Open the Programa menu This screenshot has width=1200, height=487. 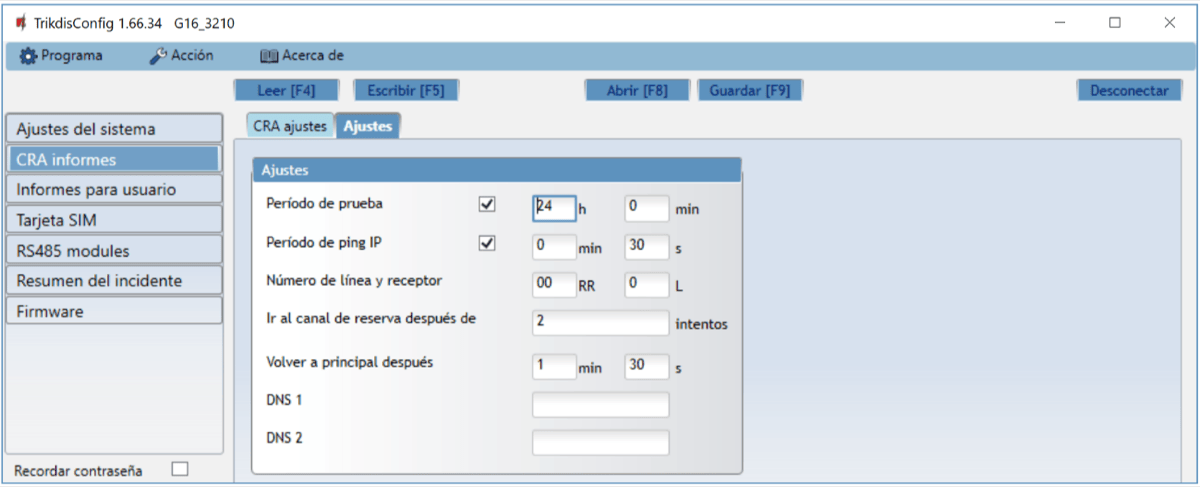[x=61, y=56]
